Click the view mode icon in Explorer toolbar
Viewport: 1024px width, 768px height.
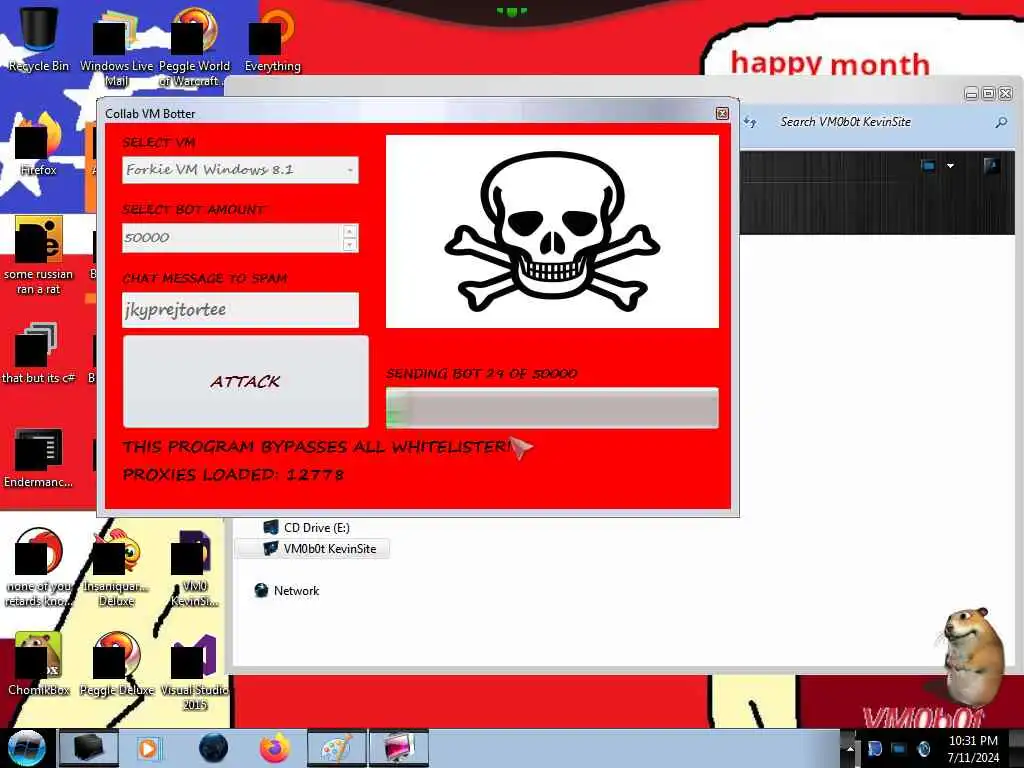pos(928,166)
